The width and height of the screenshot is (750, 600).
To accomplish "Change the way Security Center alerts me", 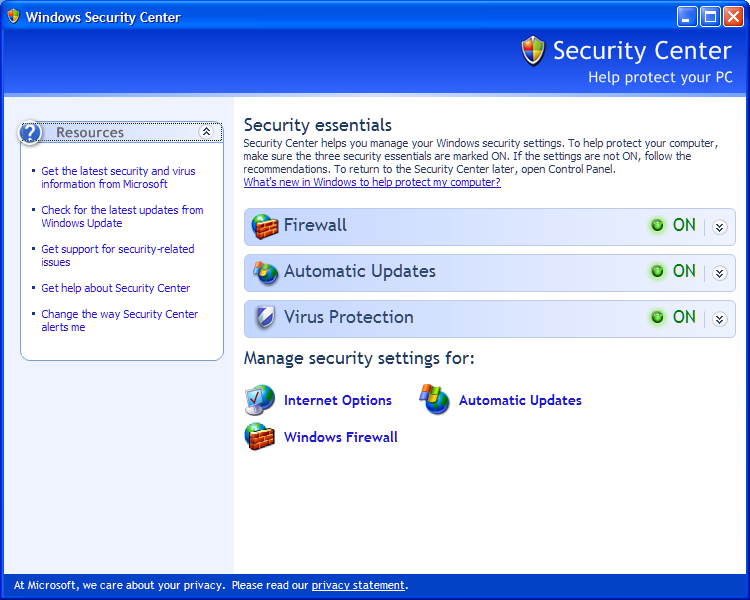I will click(120, 321).
